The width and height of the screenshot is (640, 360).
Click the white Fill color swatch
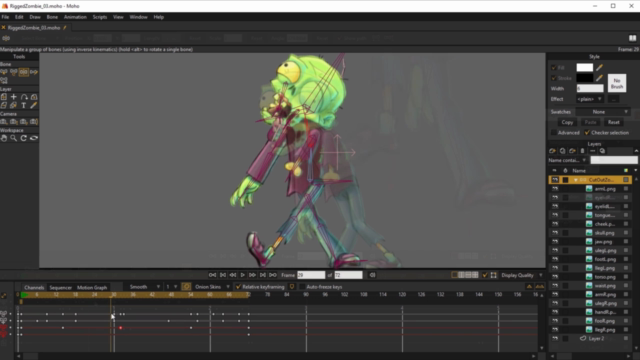coord(584,67)
